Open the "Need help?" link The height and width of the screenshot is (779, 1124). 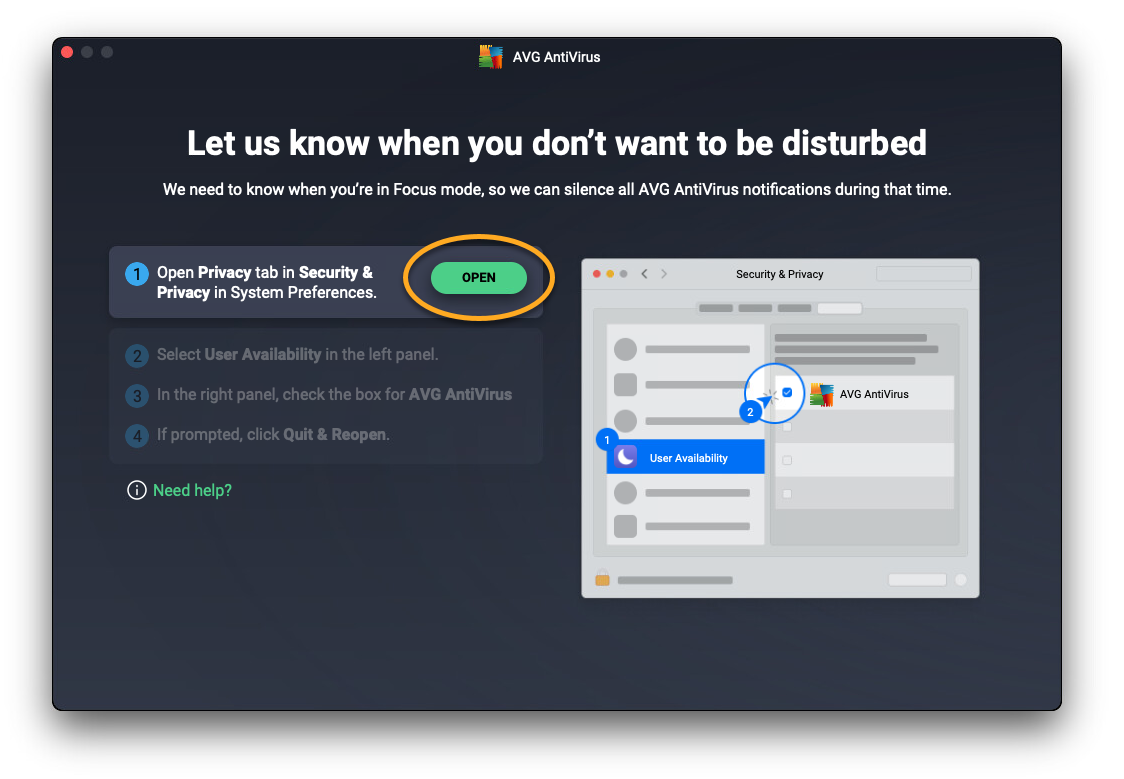pyautogui.click(x=192, y=490)
